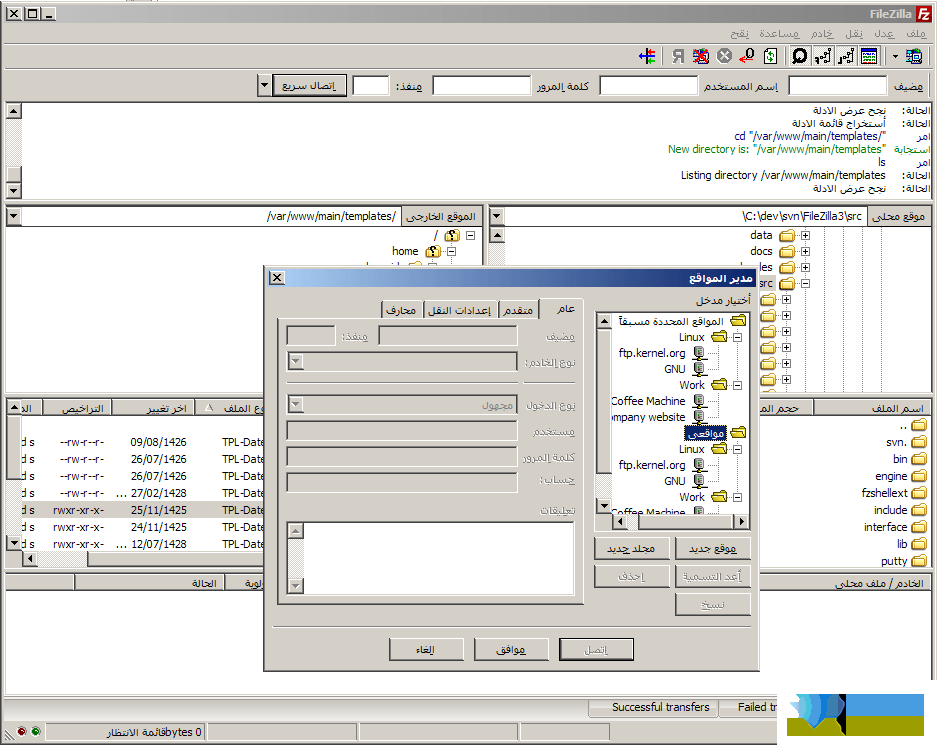
Task: Click the إسم المستخدم username quickconnect field
Action: 648,85
